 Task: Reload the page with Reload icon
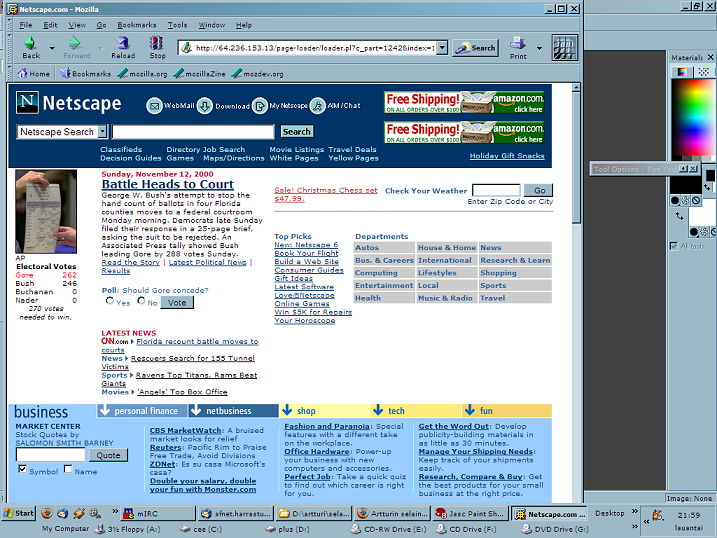tap(123, 43)
